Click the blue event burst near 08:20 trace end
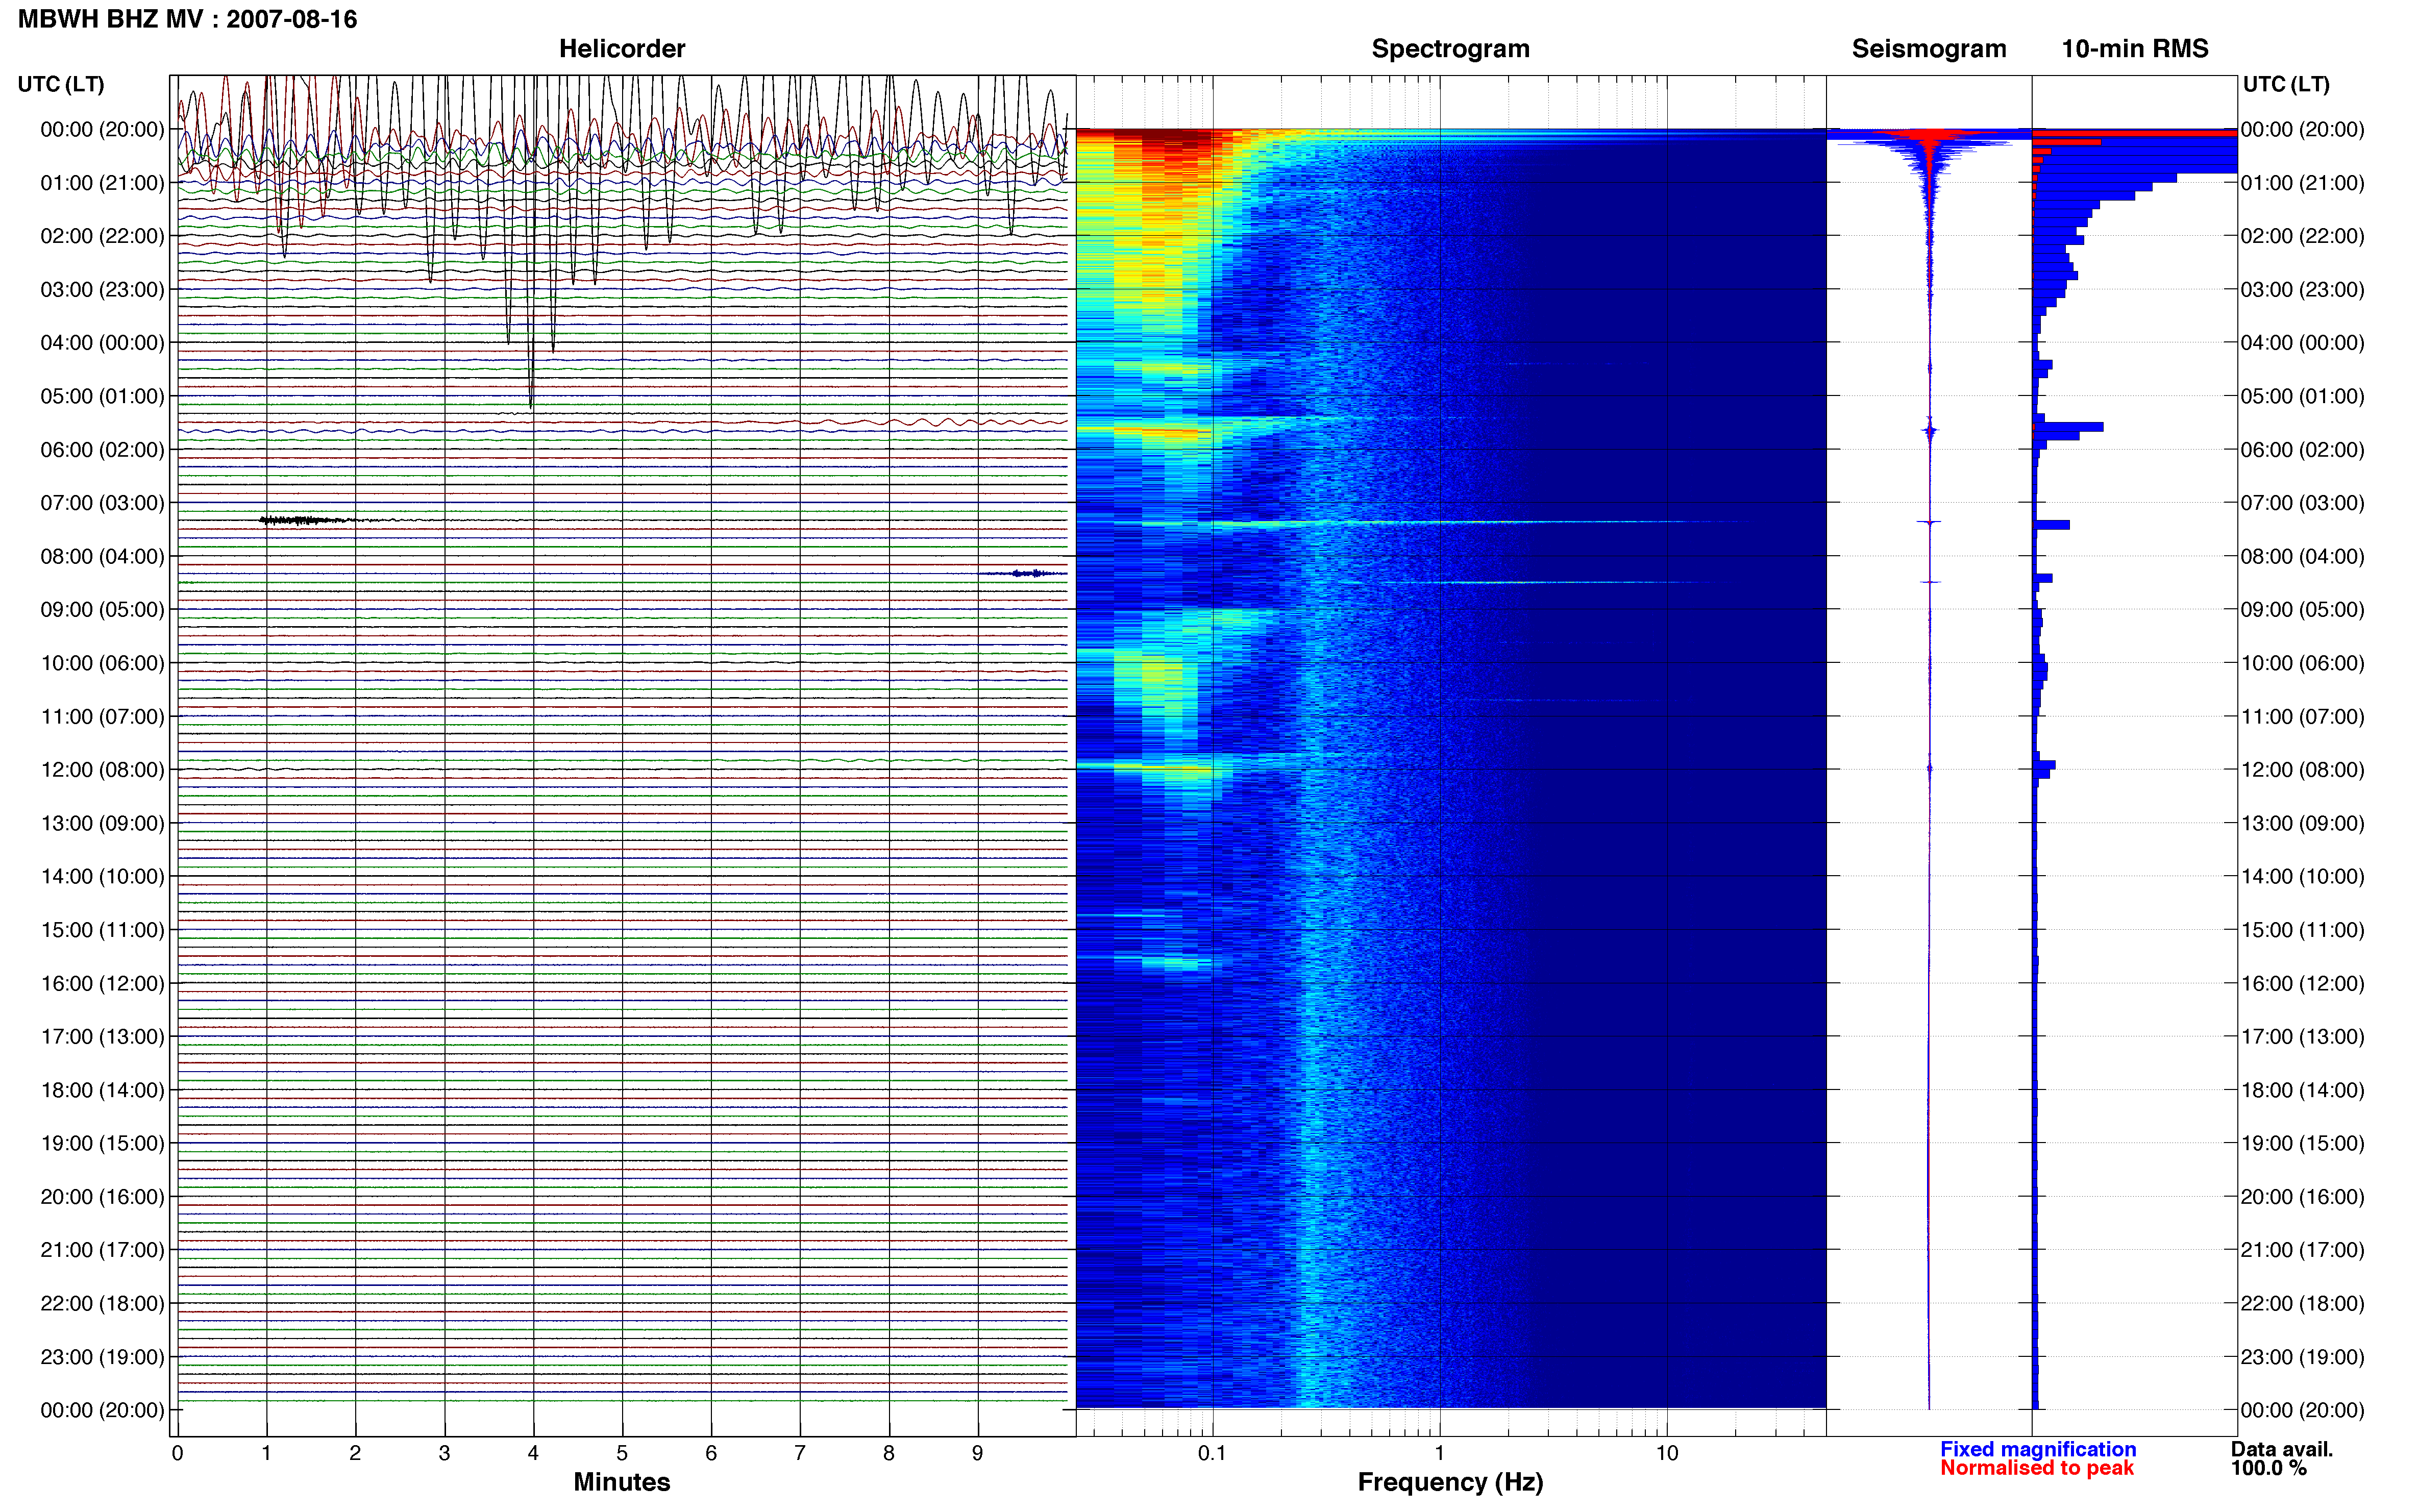 1029,573
